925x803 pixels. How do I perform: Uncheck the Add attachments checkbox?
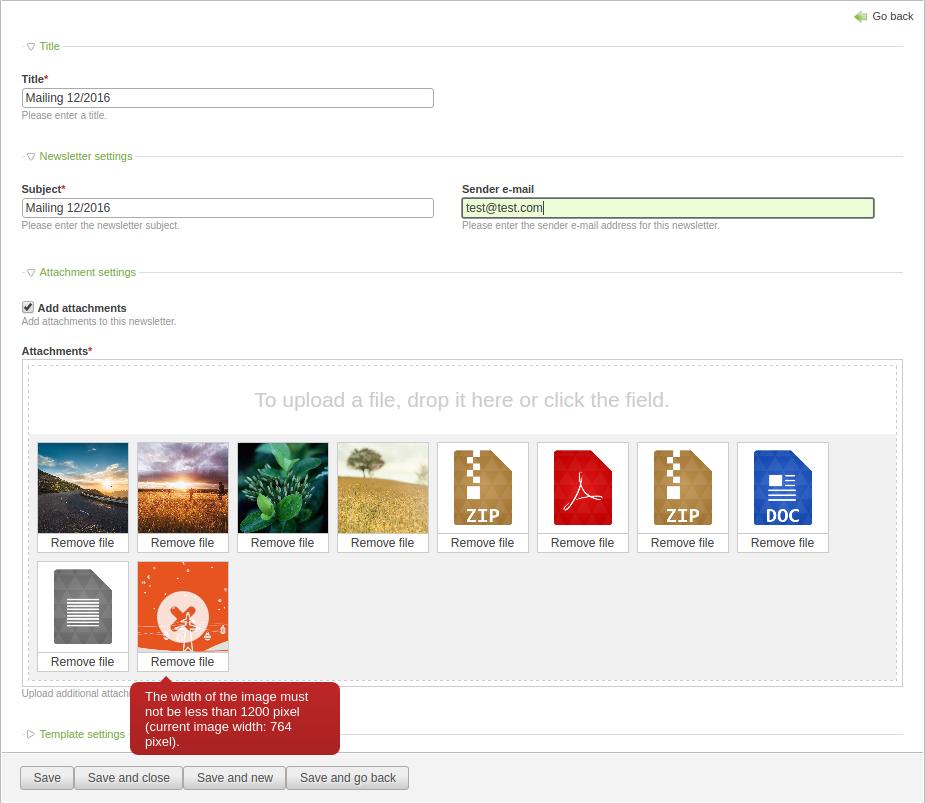[28, 308]
